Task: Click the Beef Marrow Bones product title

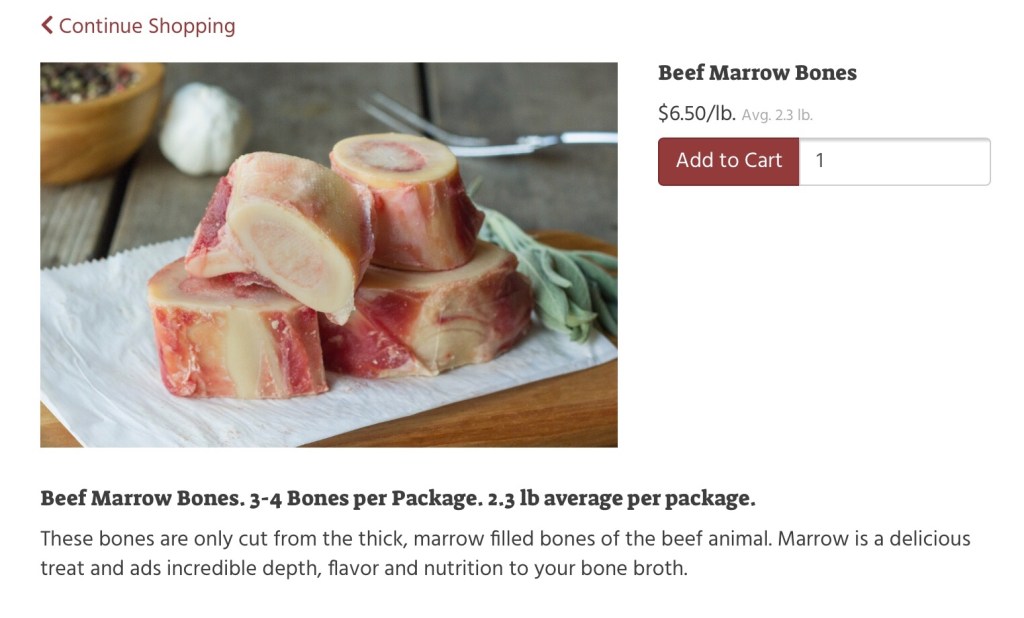Action: click(x=757, y=73)
